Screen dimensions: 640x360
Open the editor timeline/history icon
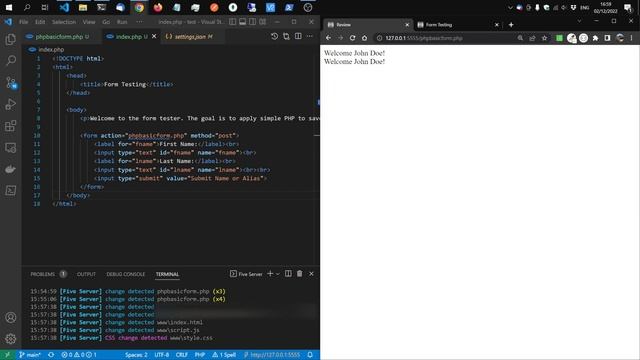[x=274, y=36]
